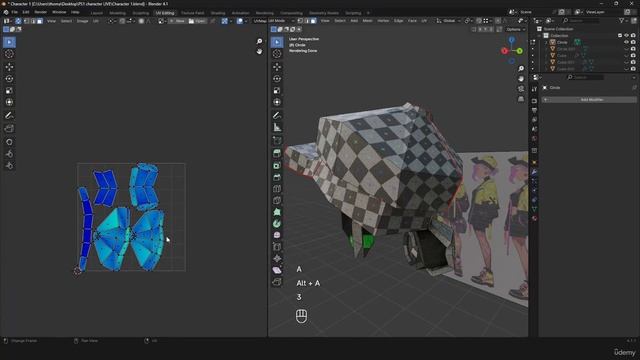Select the UV Rip tool
Image resolution: width=640 pixels, height=360 pixels.
[9, 129]
